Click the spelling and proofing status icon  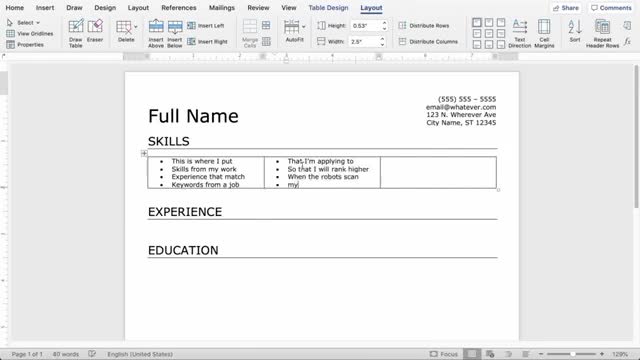[x=92, y=354]
